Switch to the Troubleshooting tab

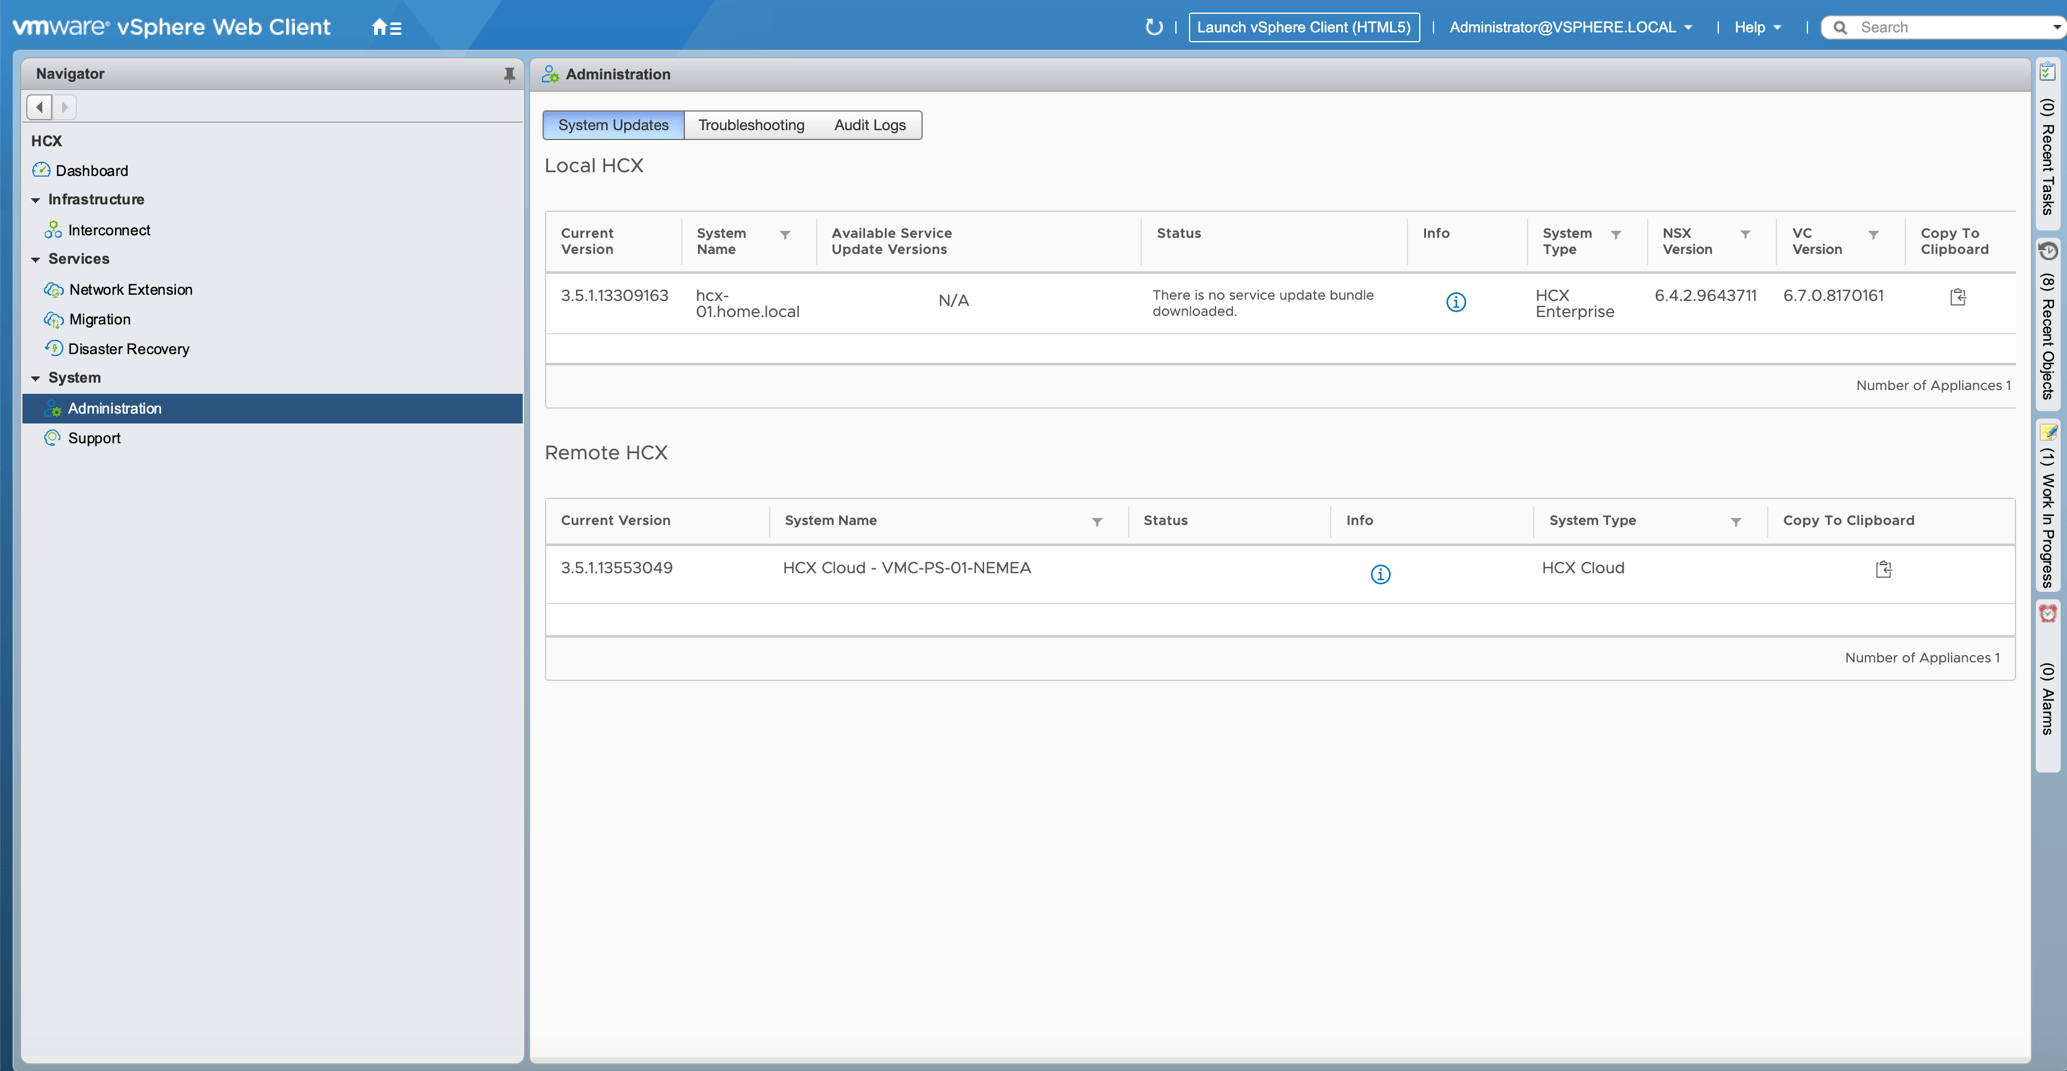[750, 125]
